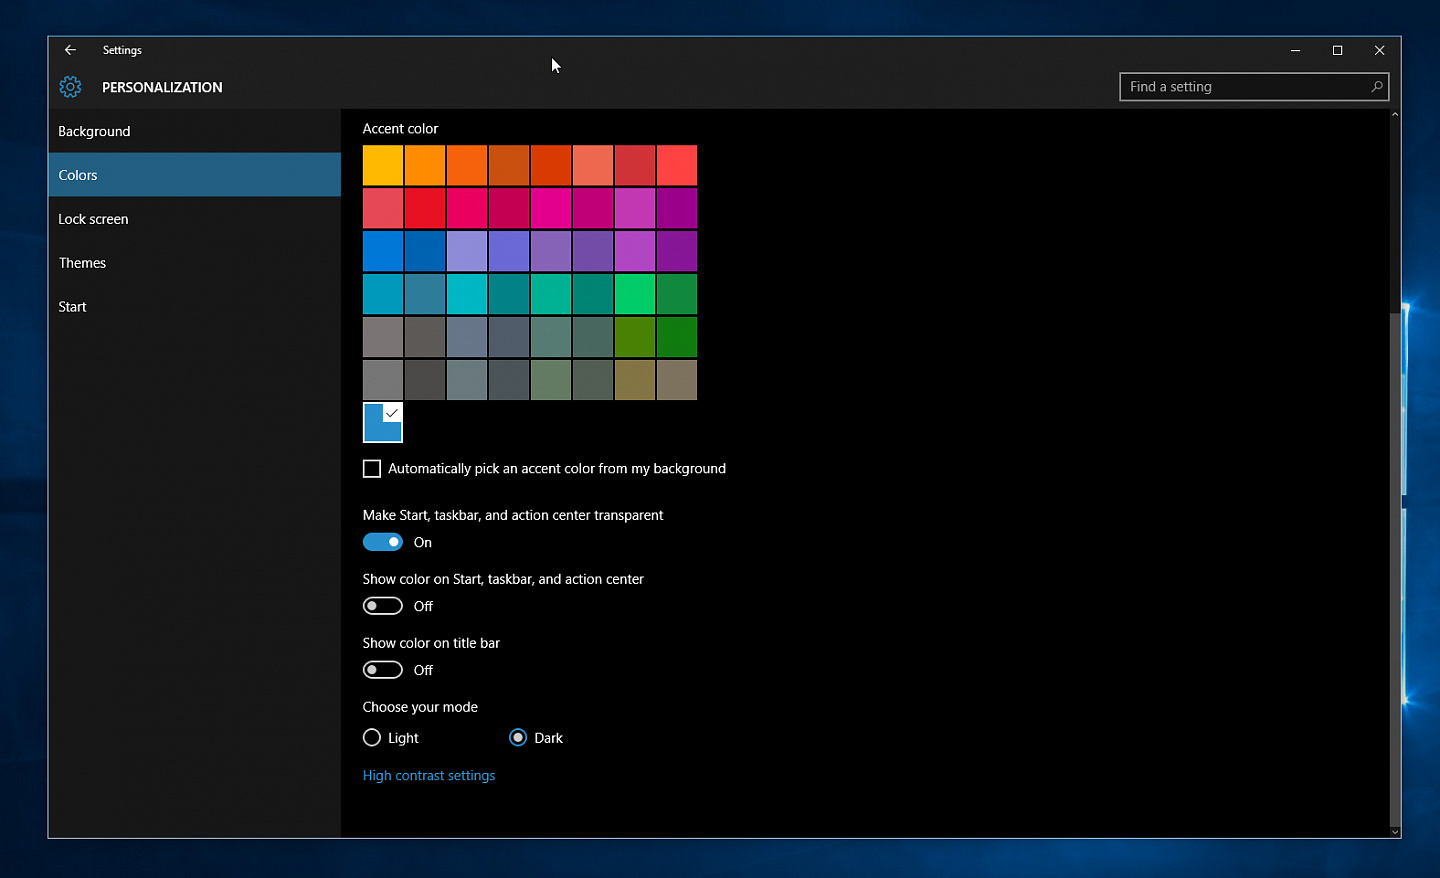Enable Show color on Start, taskbar toggle
This screenshot has width=1440, height=878.
pos(383,606)
